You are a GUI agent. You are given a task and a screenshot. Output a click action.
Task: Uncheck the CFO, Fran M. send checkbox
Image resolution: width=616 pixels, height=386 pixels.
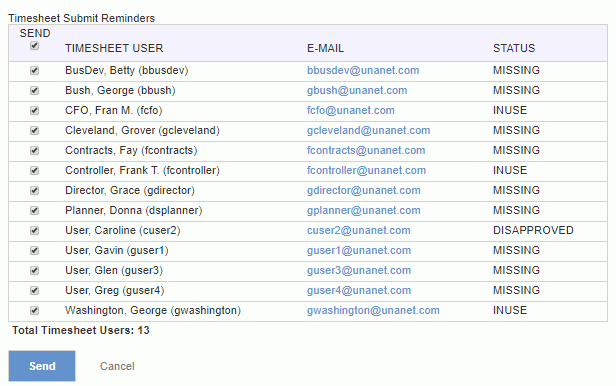click(35, 111)
